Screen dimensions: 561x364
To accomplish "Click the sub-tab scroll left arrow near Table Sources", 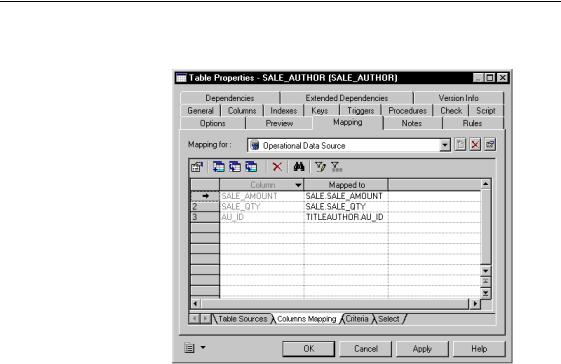I will coord(194,318).
